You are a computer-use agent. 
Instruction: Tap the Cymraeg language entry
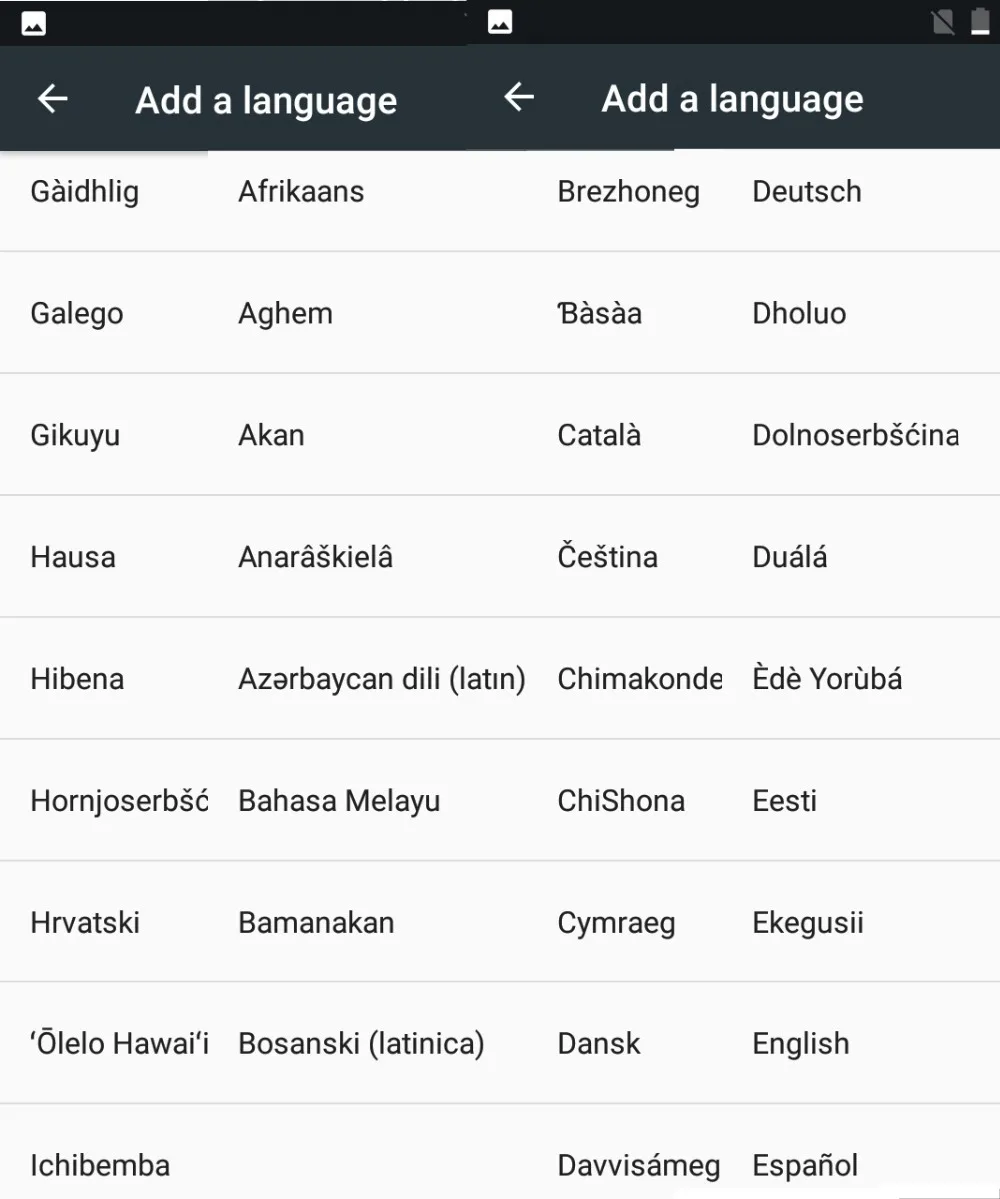pyautogui.click(x=616, y=923)
